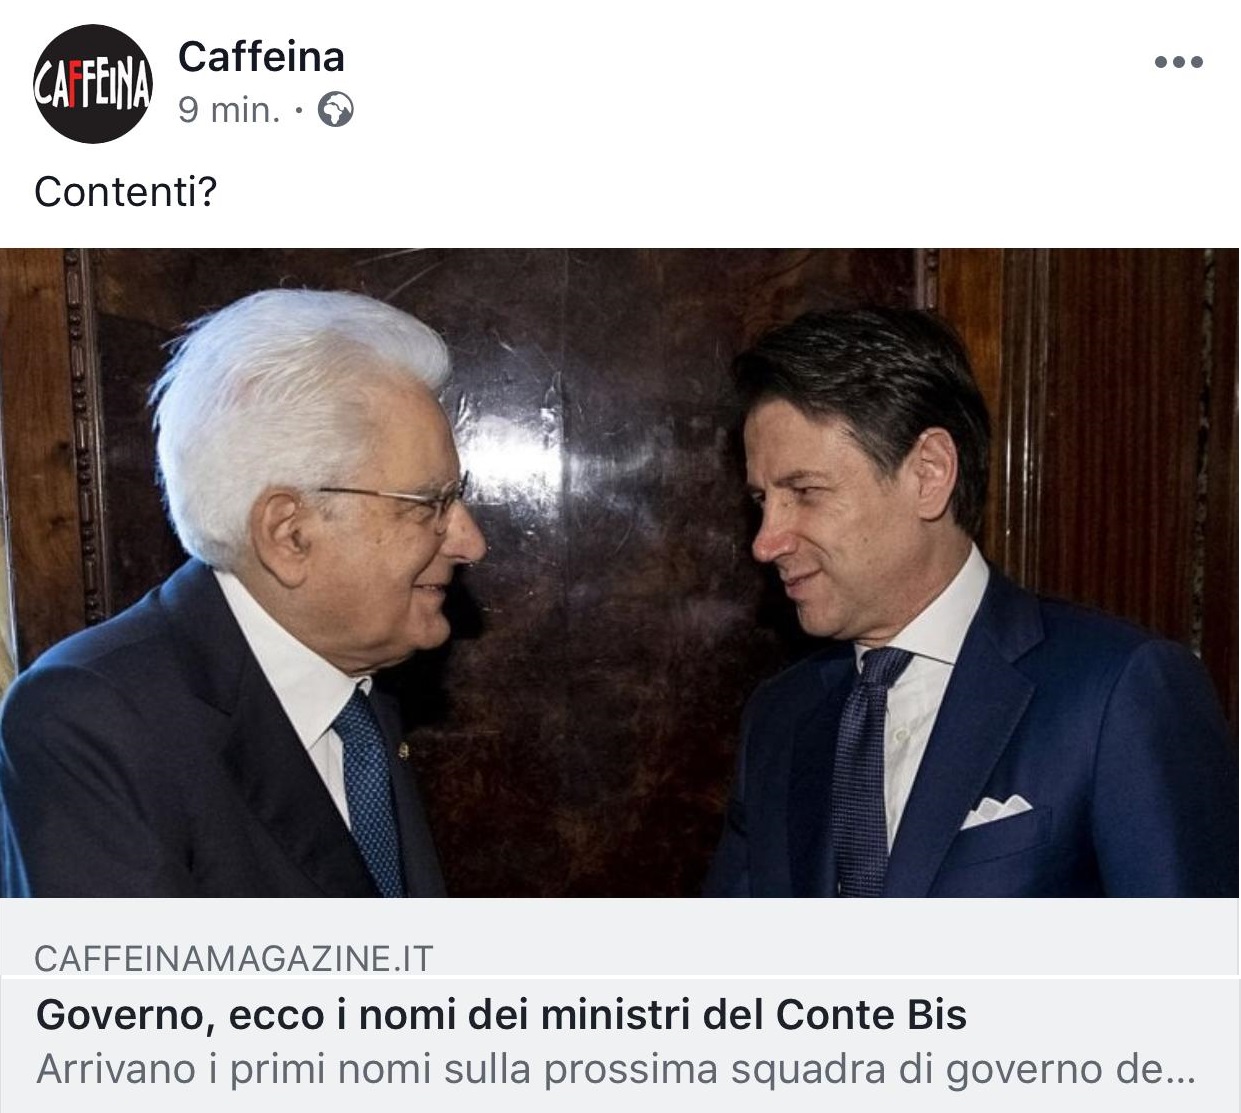Viewport: 1241px width, 1113px height.
Task: Open the "9 min." timestamp permalink
Action: pyautogui.click(x=229, y=110)
